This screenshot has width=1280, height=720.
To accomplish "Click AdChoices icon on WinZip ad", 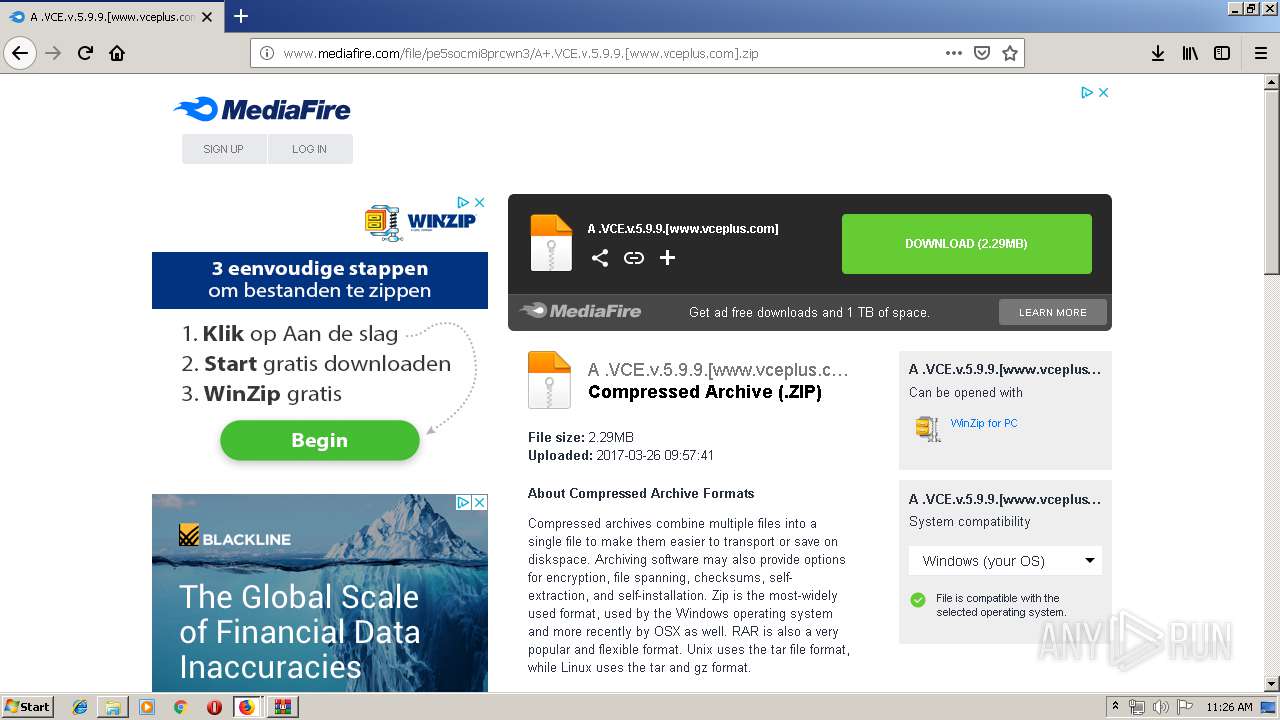I will (x=464, y=202).
